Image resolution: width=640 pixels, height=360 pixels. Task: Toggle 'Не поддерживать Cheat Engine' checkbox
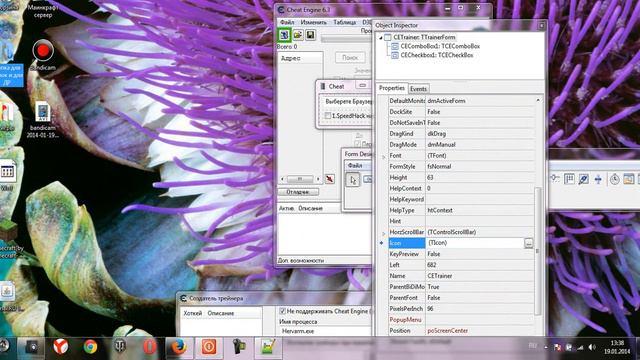[x=282, y=311]
